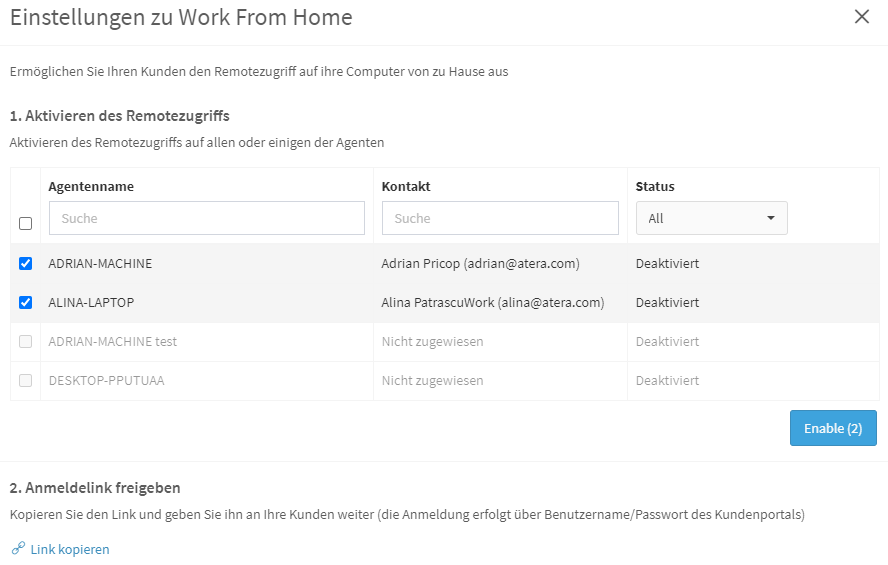Focus the Kontakt search field

point(500,218)
